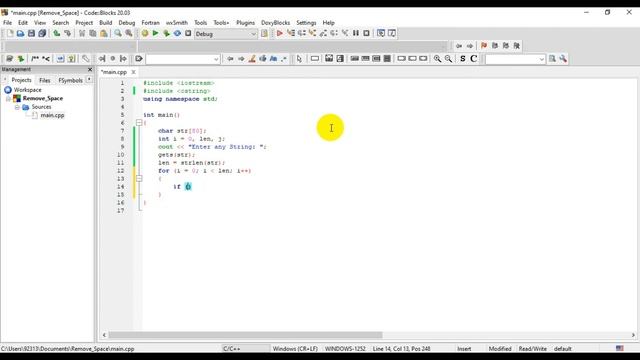The width and height of the screenshot is (640, 360).
Task: Toggle the highlight search marker option
Action: tap(252, 59)
